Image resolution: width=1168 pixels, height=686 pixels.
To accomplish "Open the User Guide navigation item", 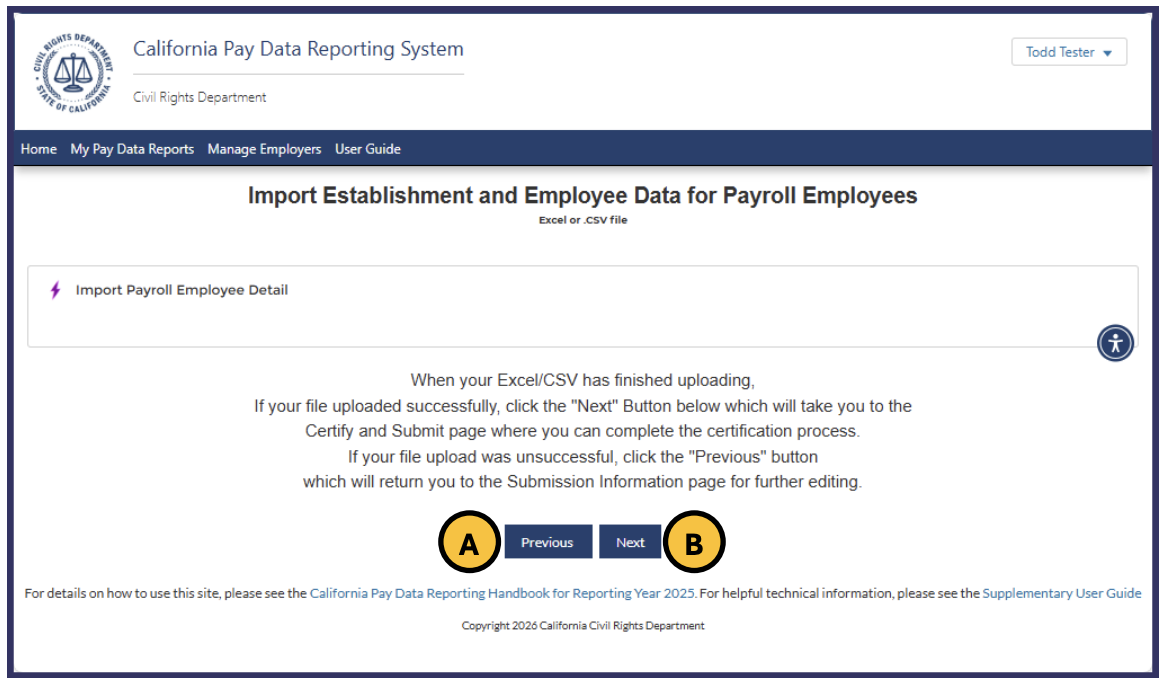I will [366, 149].
